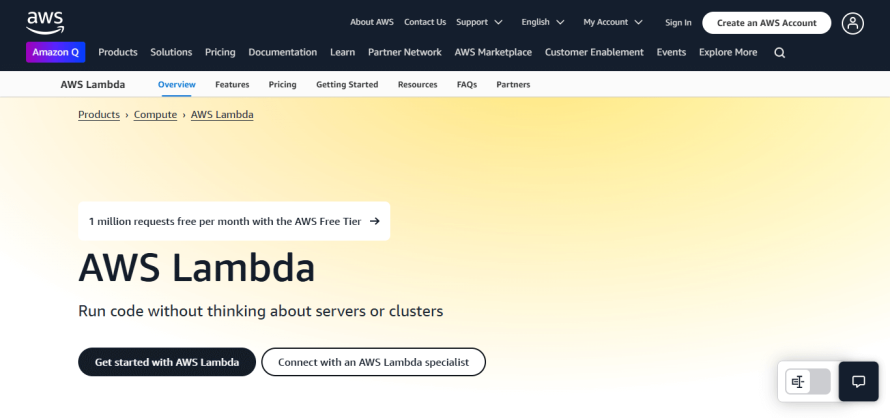Open the Customer Enablement menu

594,52
